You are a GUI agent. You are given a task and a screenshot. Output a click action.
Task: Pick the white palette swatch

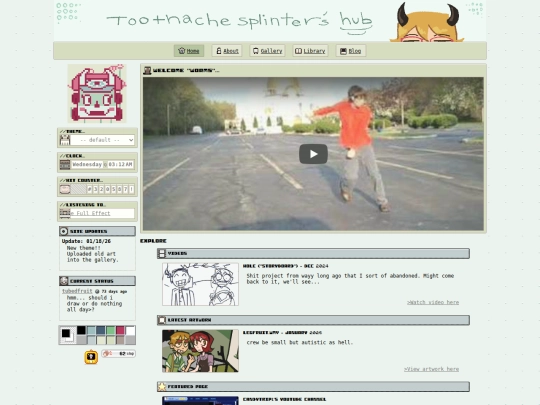pos(130,330)
